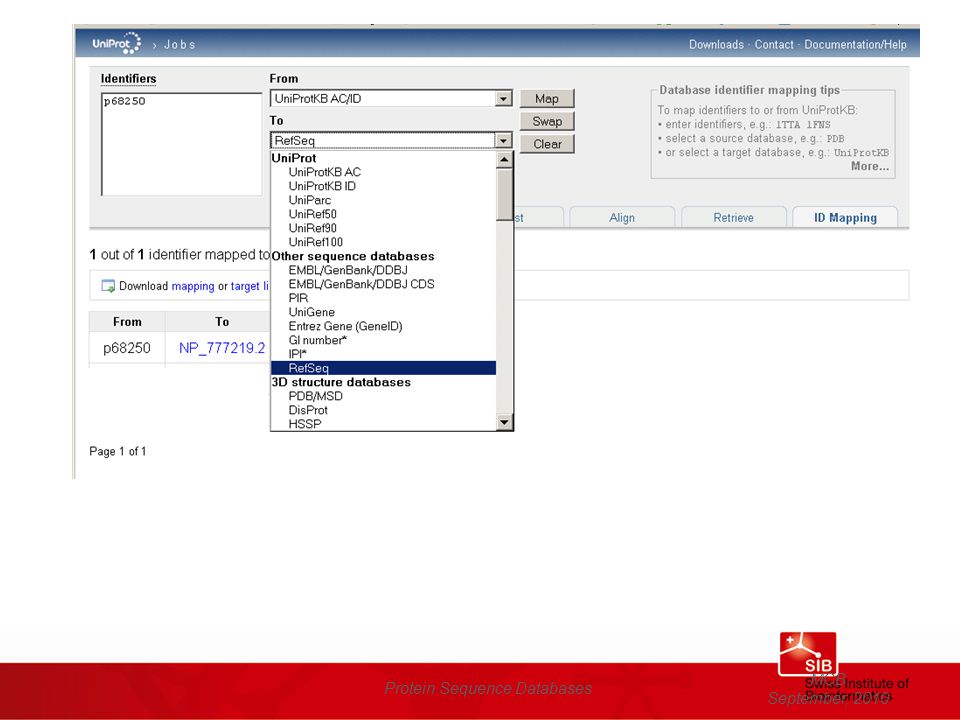Open NP_777219.2 result link
This screenshot has width=960, height=720.
[222, 348]
